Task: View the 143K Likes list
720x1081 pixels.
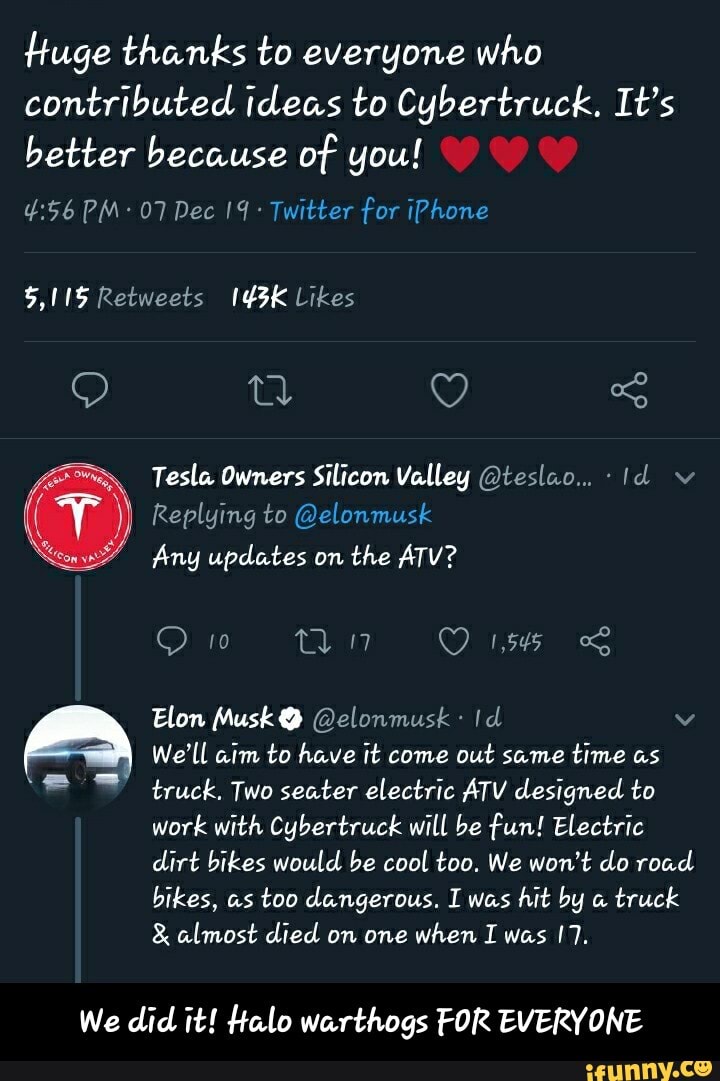Action: point(293,297)
